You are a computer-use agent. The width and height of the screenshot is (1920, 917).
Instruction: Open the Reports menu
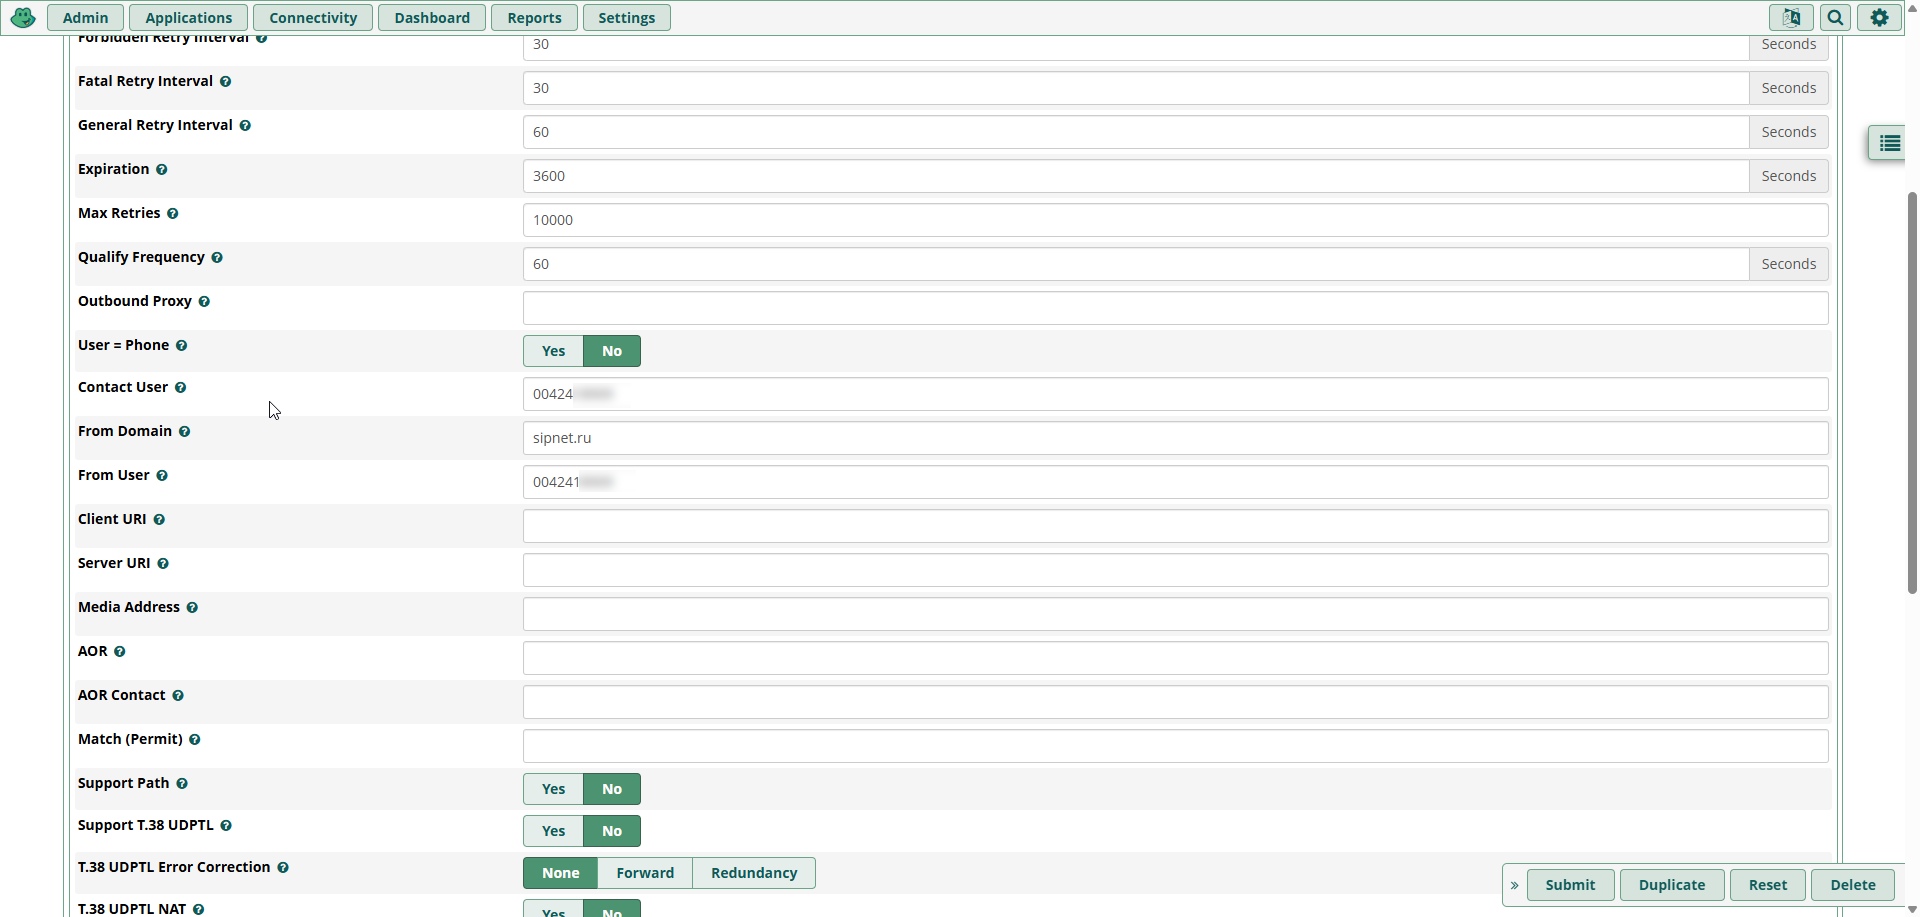(534, 18)
